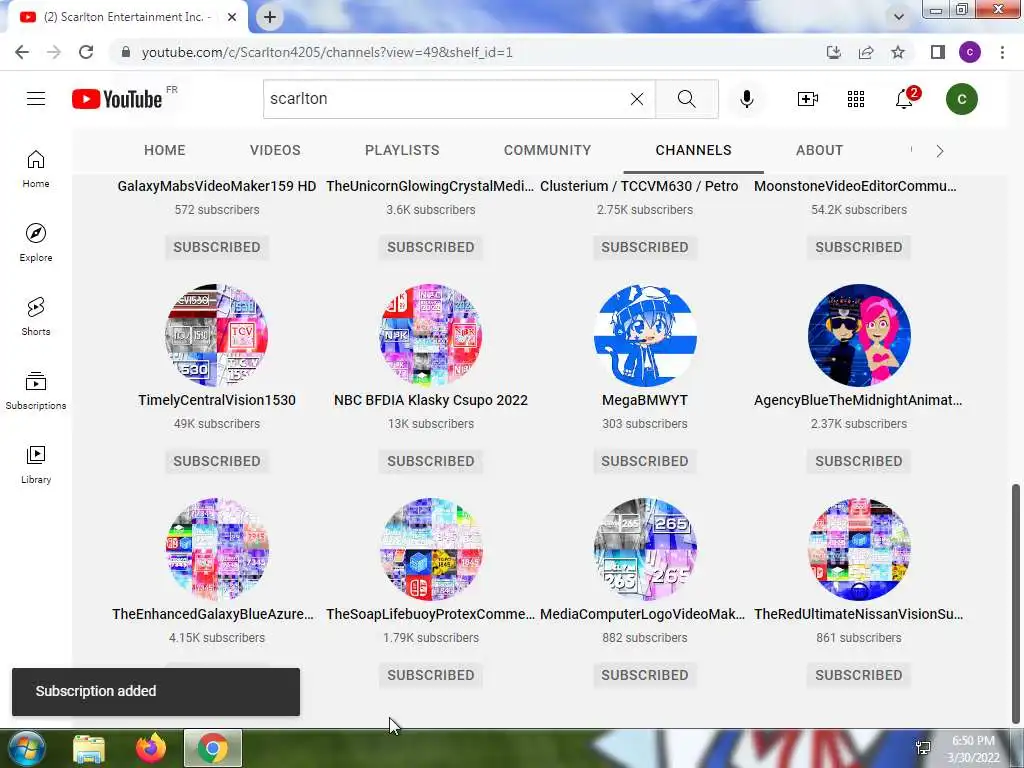Click the search magnifier button
Image resolution: width=1024 pixels, height=768 pixels.
686,99
